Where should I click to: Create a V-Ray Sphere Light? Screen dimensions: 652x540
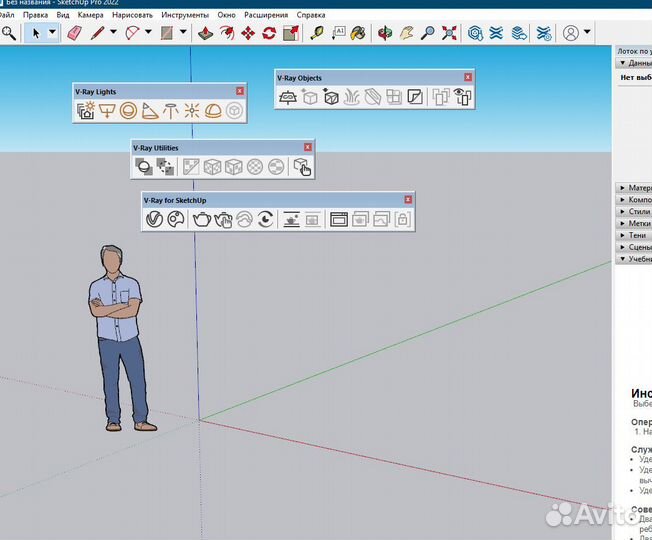click(128, 111)
